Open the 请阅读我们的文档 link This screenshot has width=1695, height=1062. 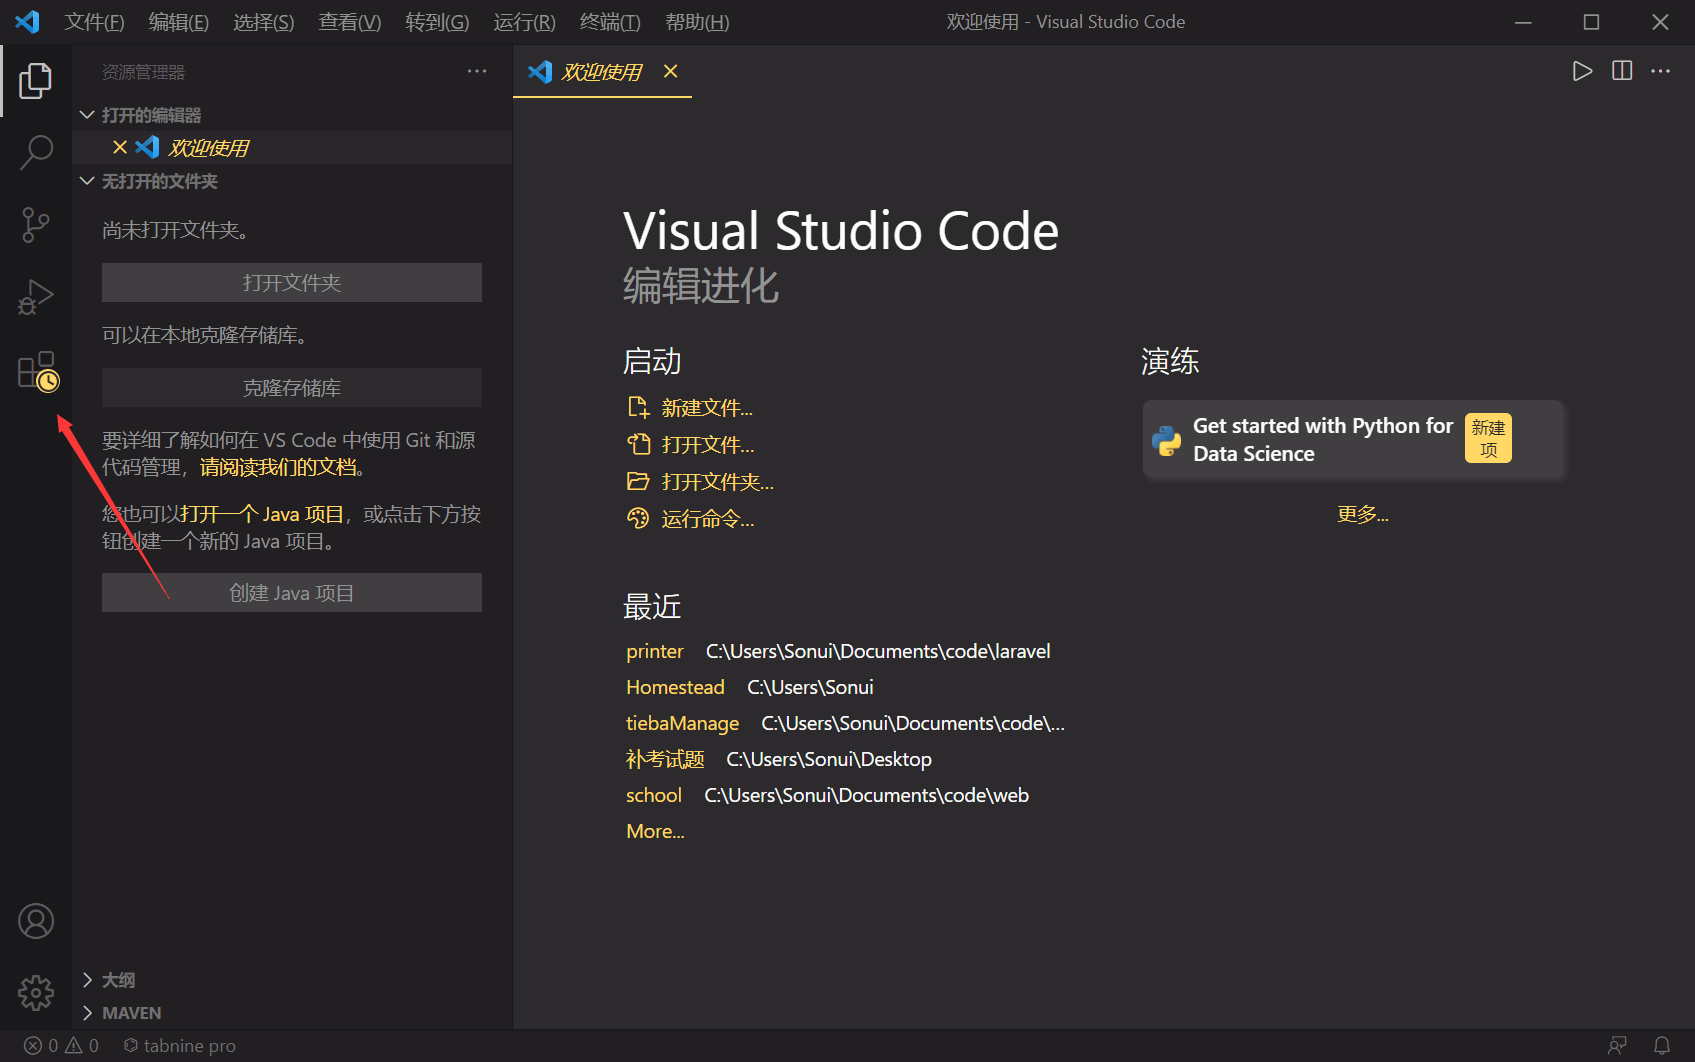pos(279,467)
